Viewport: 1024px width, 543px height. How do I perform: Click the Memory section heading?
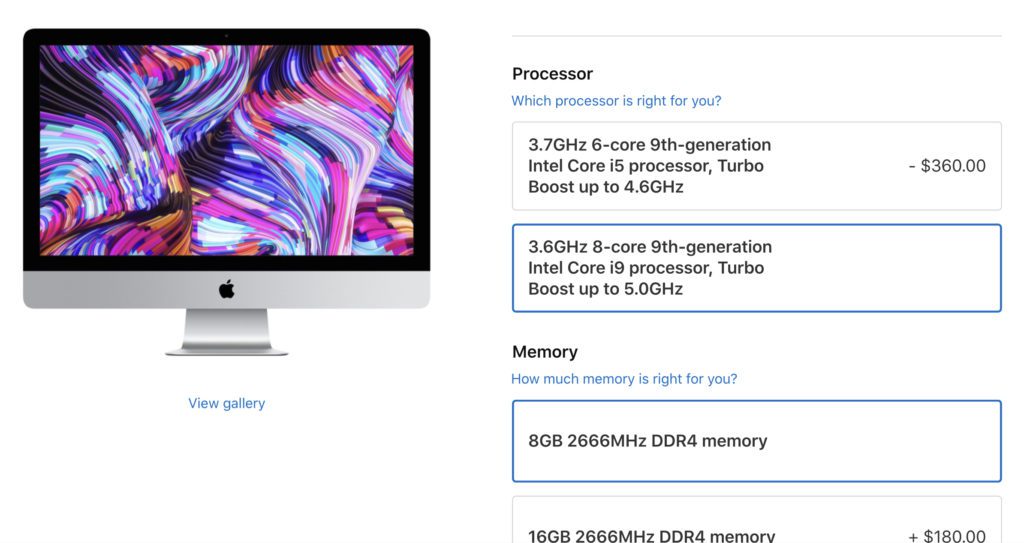pyautogui.click(x=545, y=352)
